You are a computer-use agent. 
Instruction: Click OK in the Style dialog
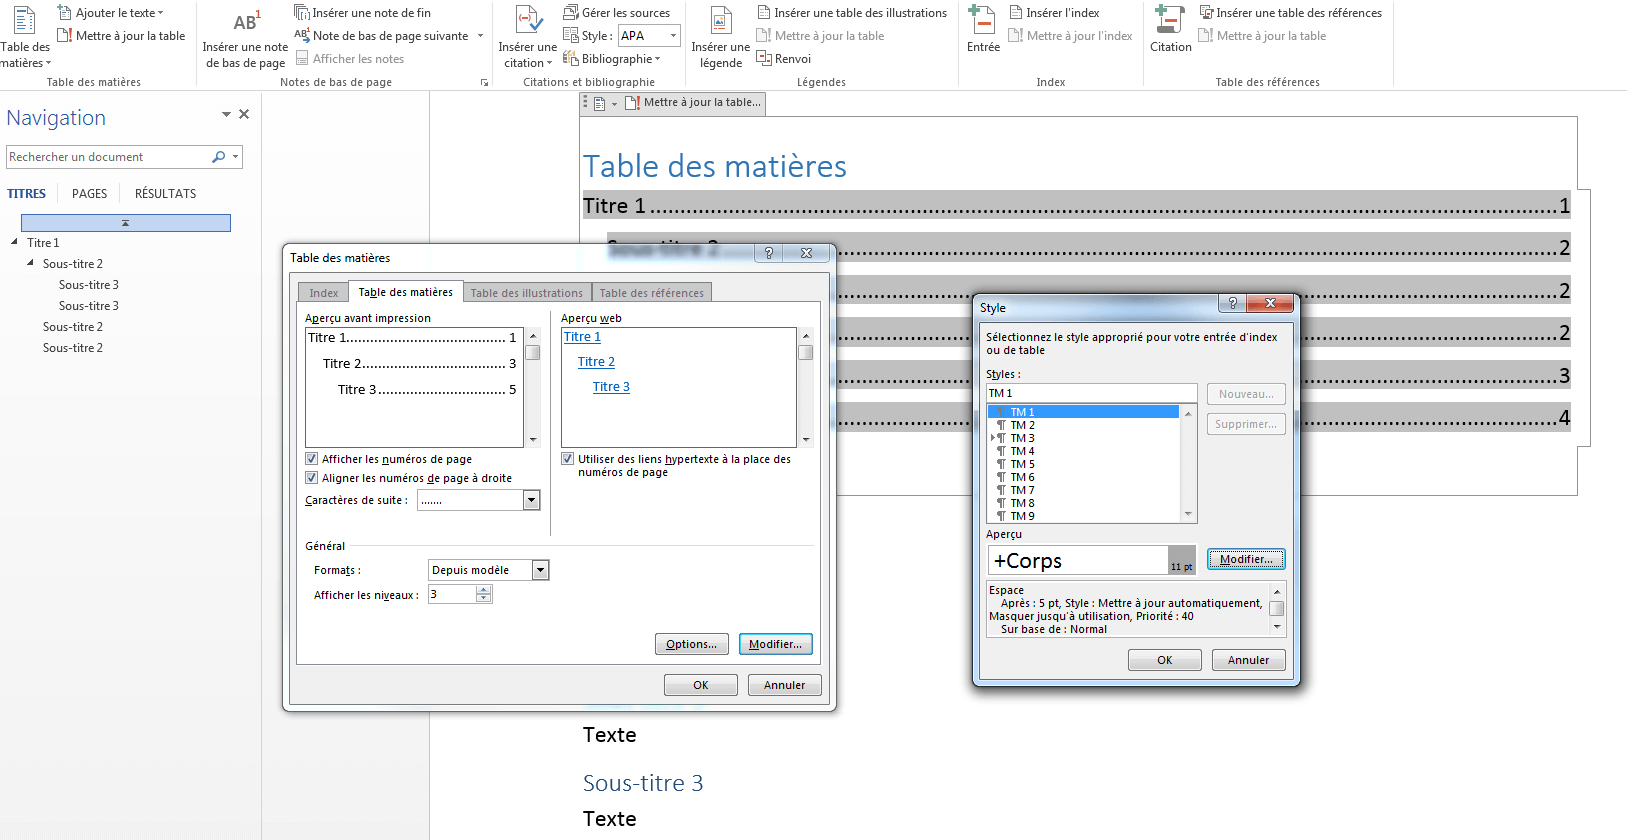coord(1165,660)
